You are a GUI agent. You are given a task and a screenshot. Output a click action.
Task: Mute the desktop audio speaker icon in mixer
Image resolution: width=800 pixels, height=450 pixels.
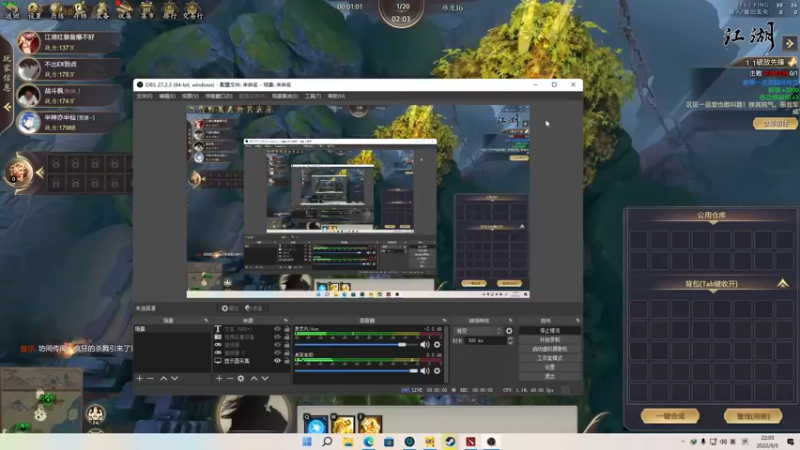(424, 370)
